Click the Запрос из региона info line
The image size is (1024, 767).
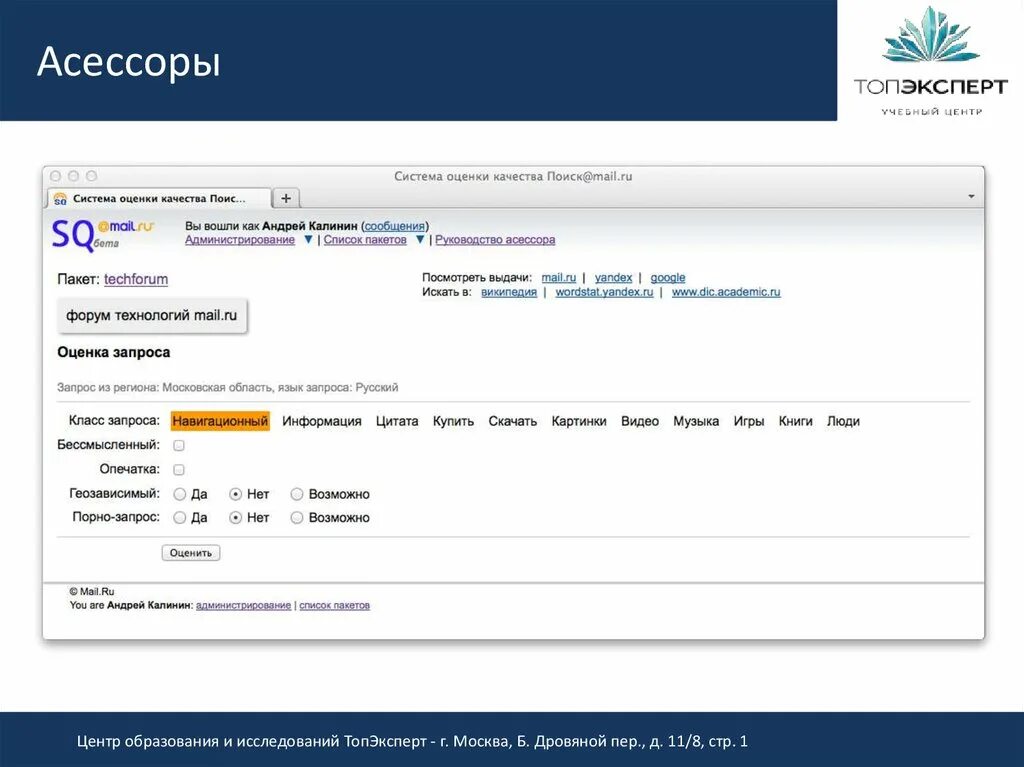tap(227, 387)
